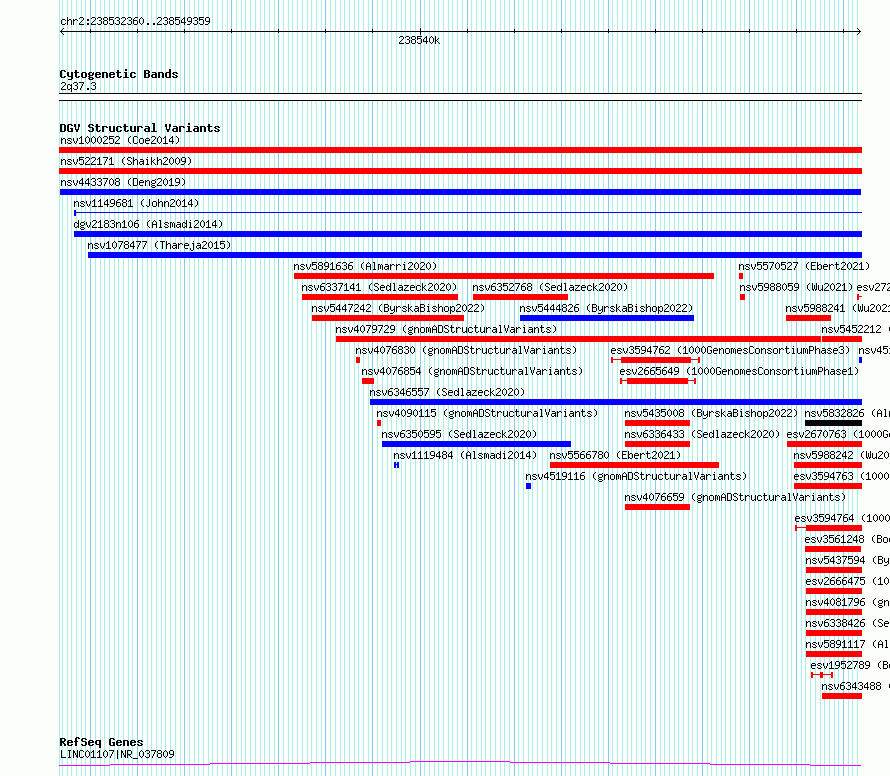Click nsv1149681 (John2014) label
The width and height of the screenshot is (890, 776).
136,203
